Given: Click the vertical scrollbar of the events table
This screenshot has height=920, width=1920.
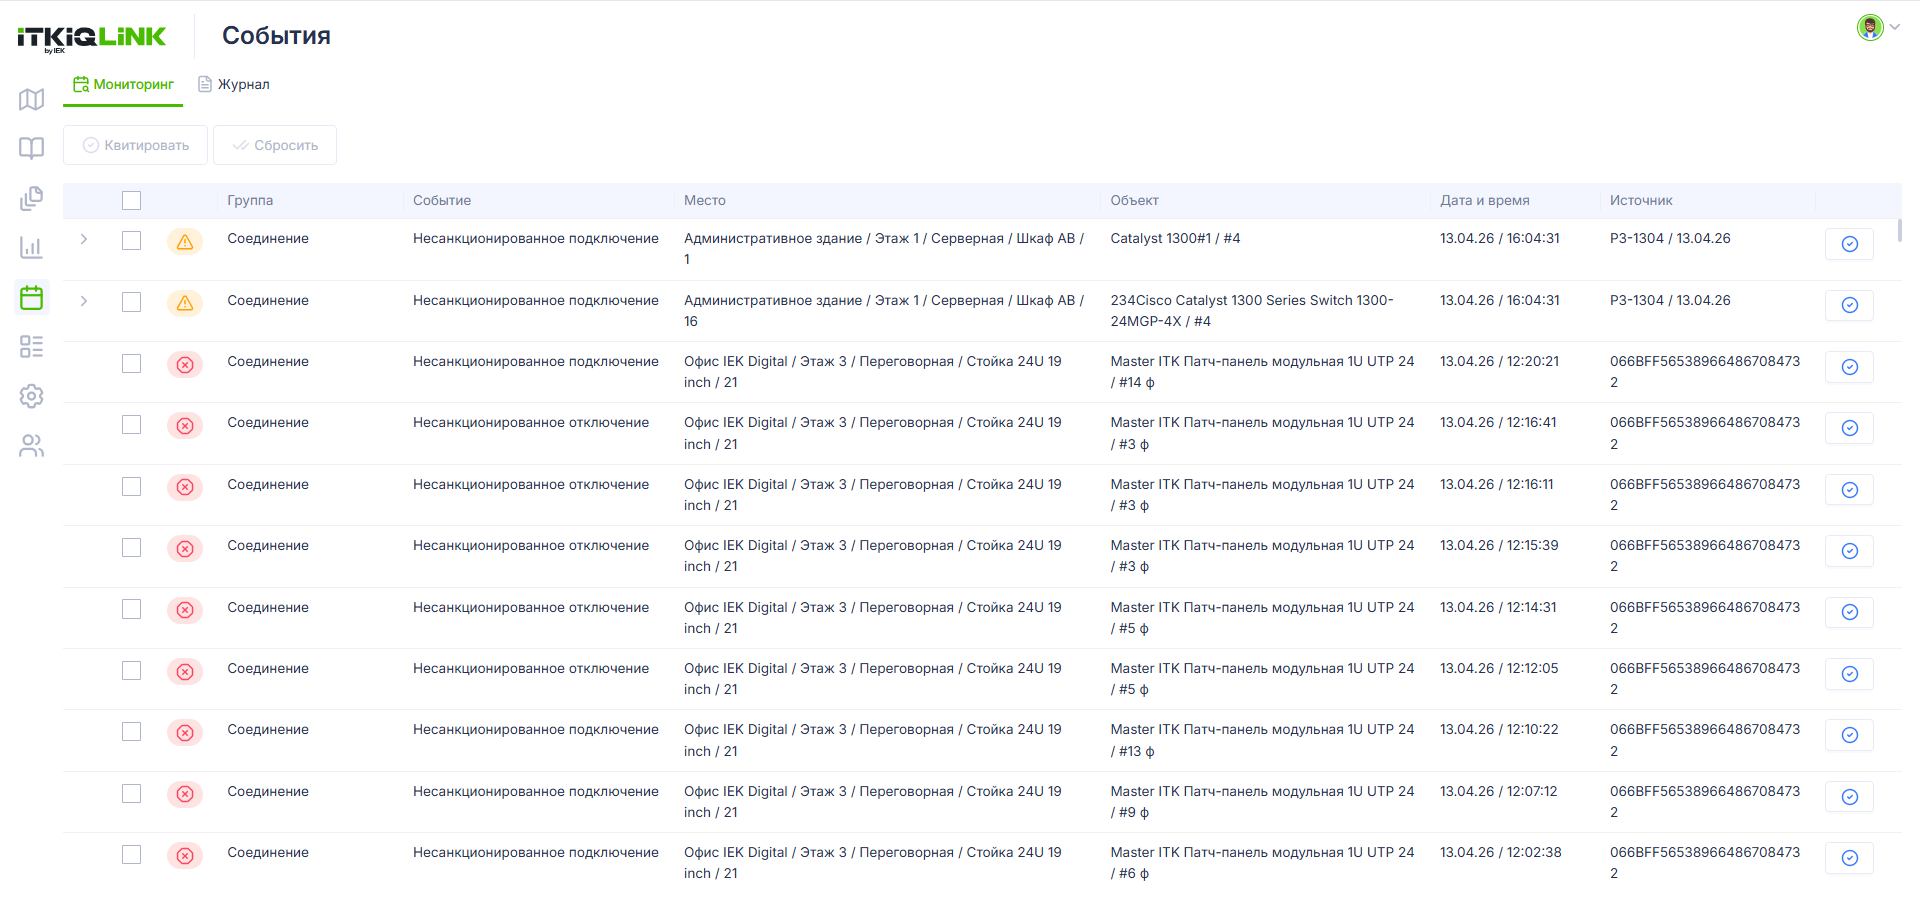Looking at the screenshot, I should pyautogui.click(x=1899, y=230).
